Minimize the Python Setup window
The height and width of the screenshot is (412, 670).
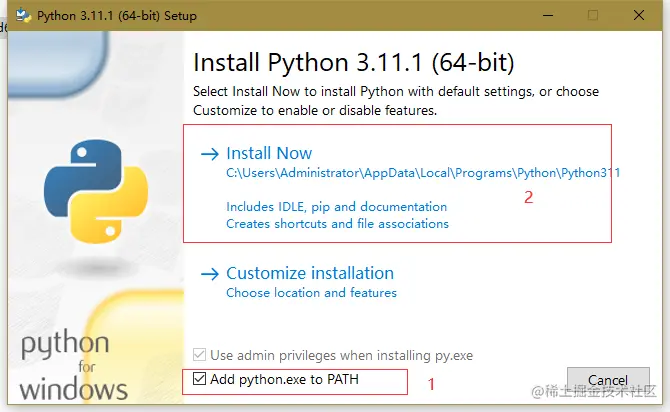(548, 15)
